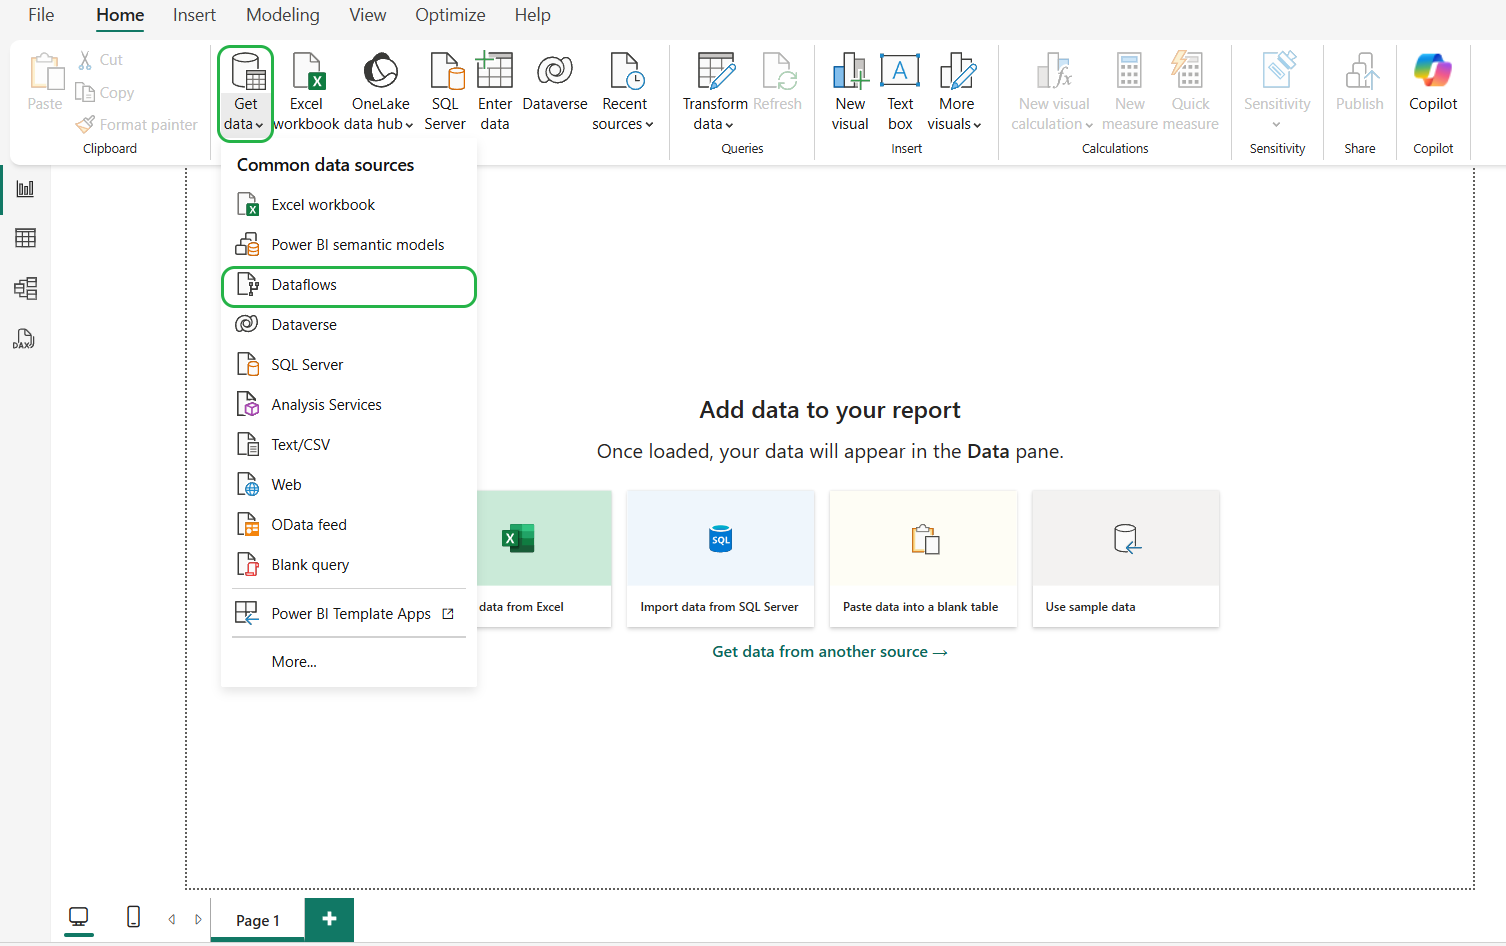Image resolution: width=1506 pixels, height=946 pixels.
Task: Click Get data from another source link
Action: [x=829, y=652]
